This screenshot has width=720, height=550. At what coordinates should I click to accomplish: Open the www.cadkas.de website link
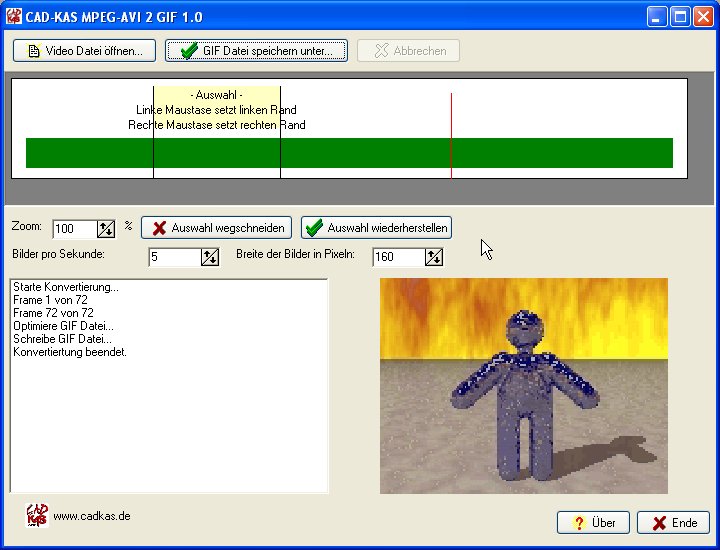[x=91, y=516]
